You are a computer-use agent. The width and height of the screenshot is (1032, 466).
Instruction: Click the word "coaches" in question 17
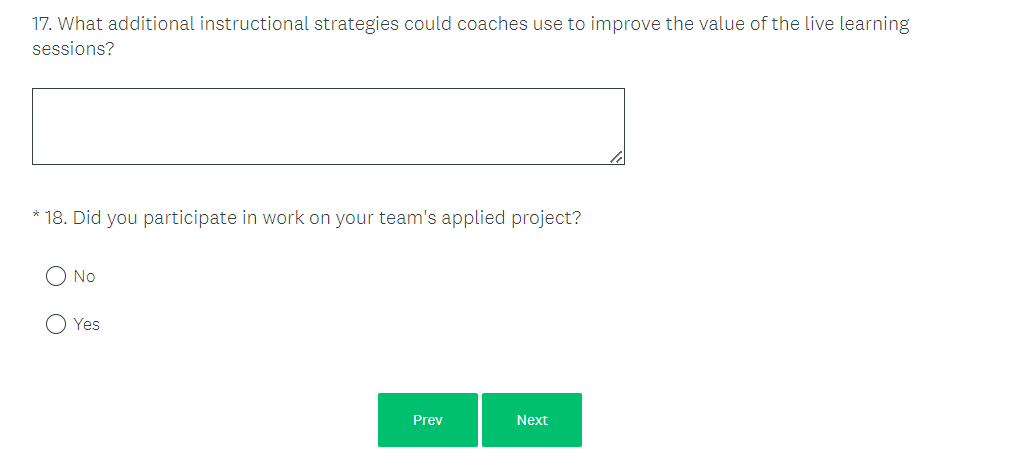[x=493, y=24]
